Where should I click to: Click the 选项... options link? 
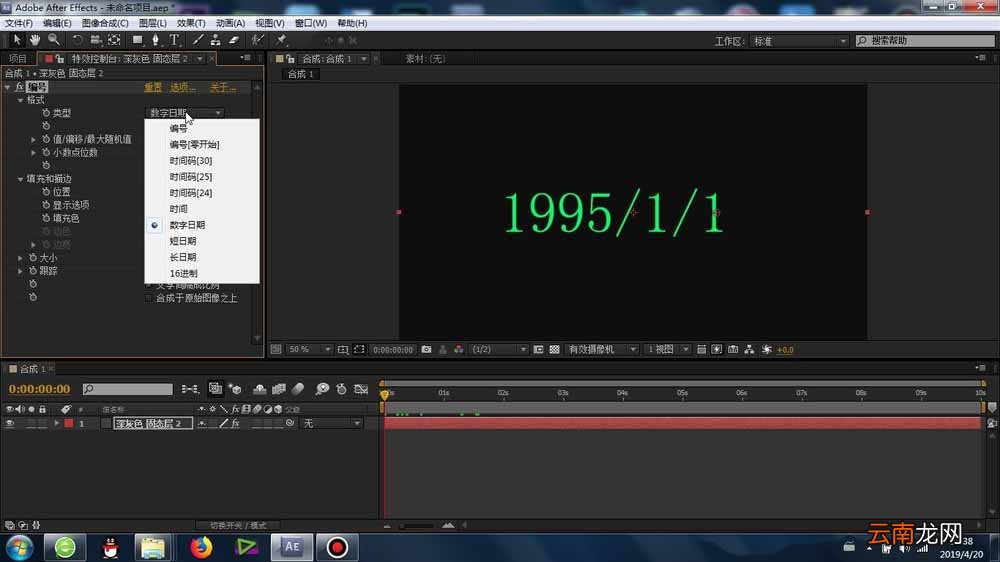click(x=183, y=87)
